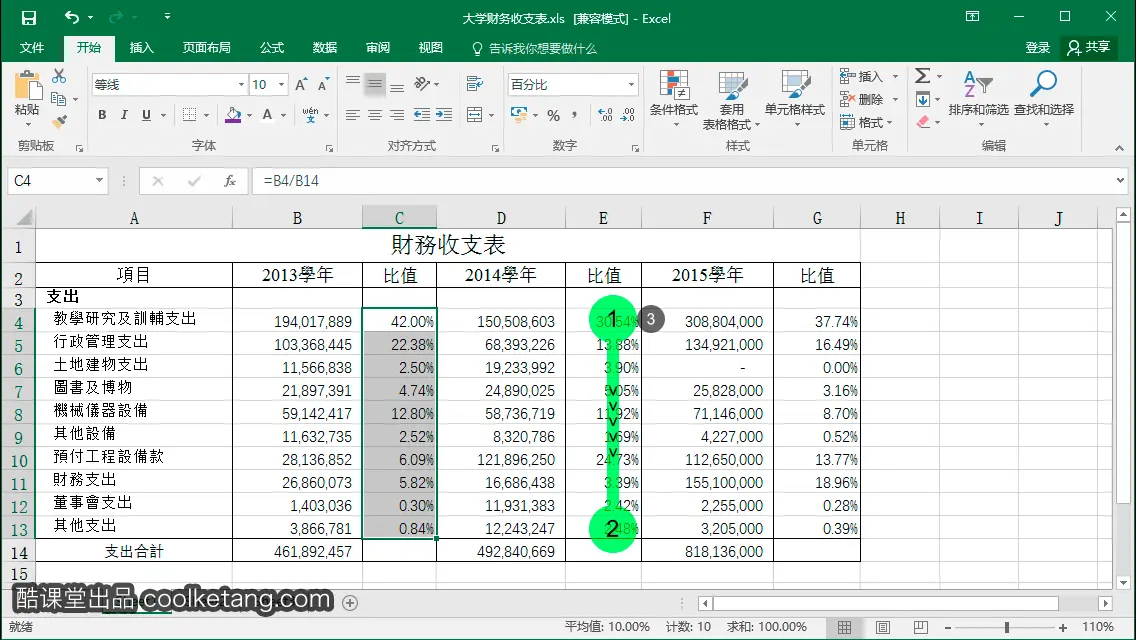Click the Increase Indent icon
1136x640 pixels.
[444, 115]
